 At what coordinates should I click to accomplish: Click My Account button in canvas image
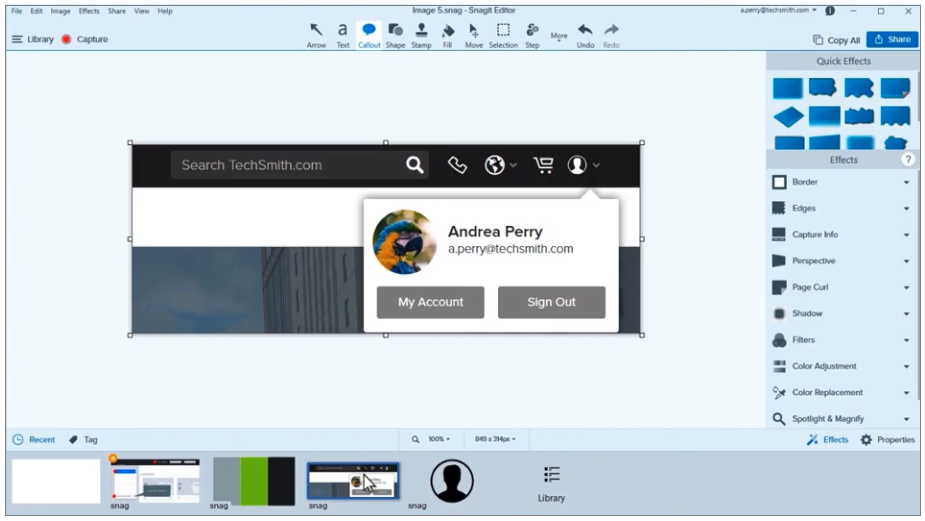pyautogui.click(x=431, y=302)
